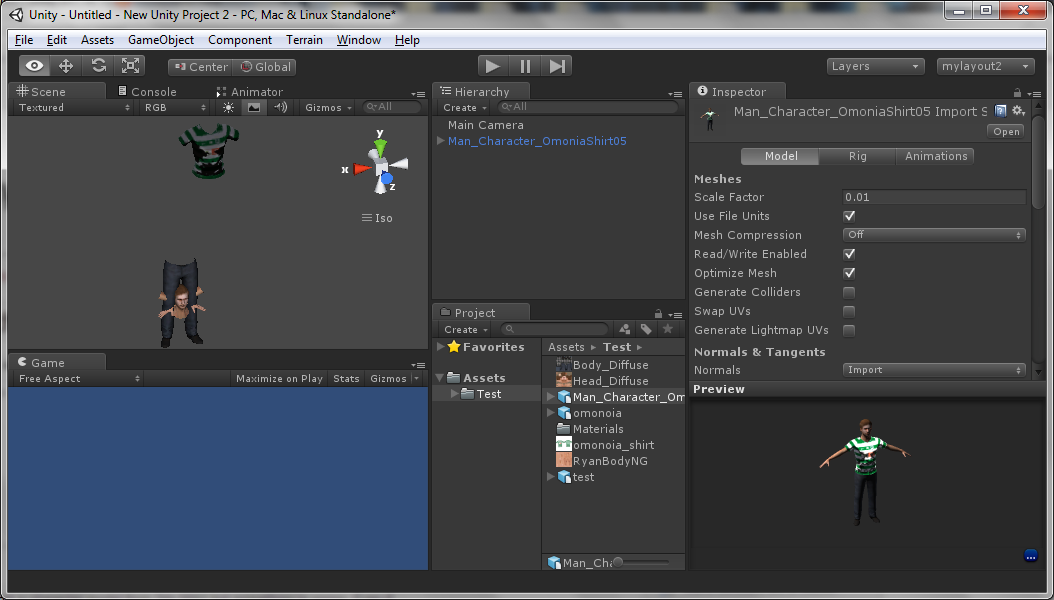Image resolution: width=1054 pixels, height=600 pixels.
Task: Select the Hand (view) tool
Action: pos(35,66)
